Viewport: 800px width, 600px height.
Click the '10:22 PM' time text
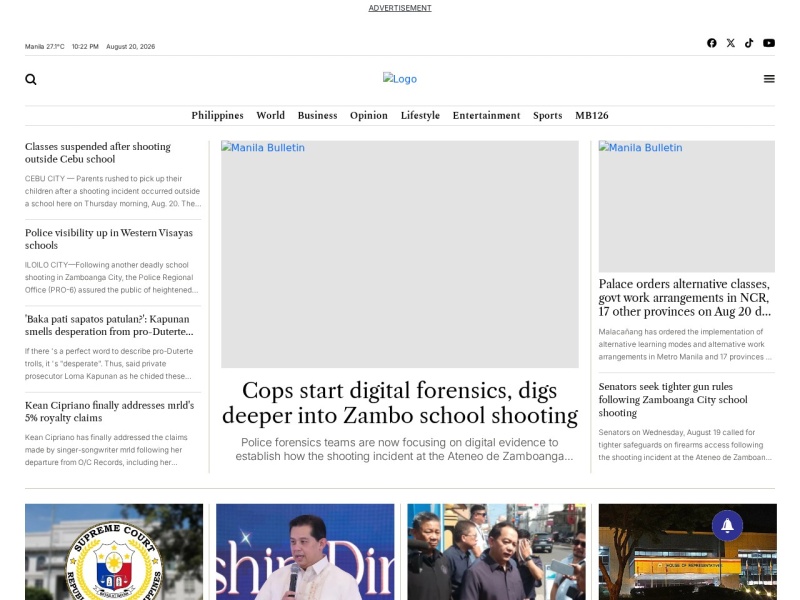pyautogui.click(x=85, y=46)
